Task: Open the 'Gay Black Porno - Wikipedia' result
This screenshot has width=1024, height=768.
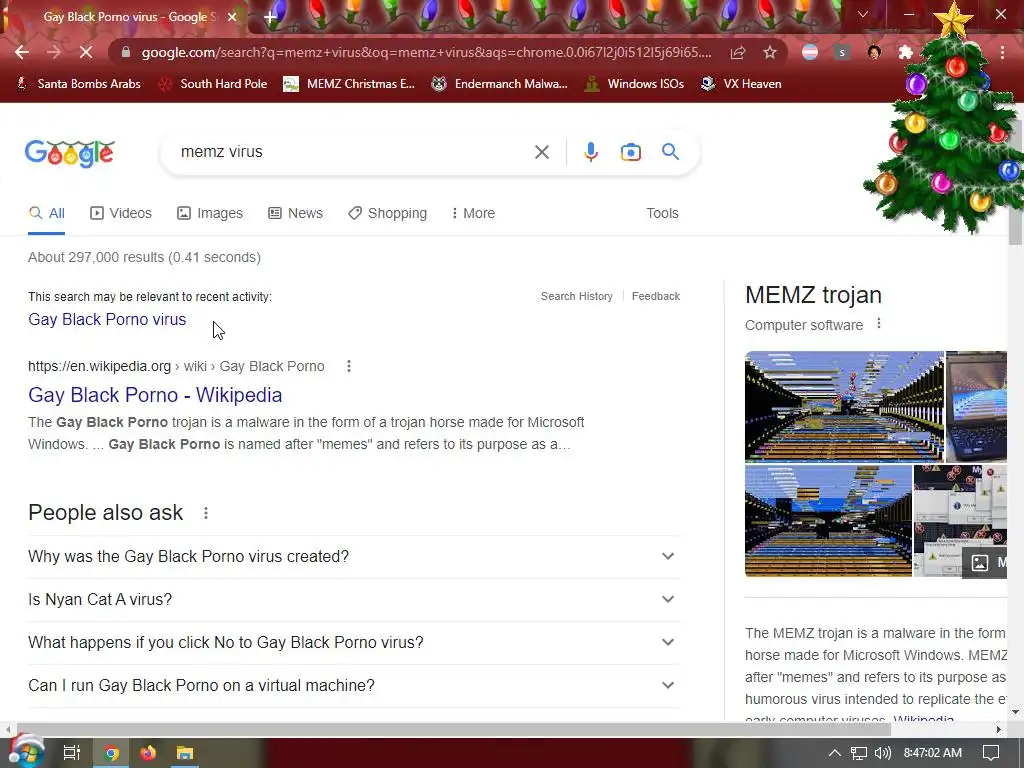Action: 155,395
